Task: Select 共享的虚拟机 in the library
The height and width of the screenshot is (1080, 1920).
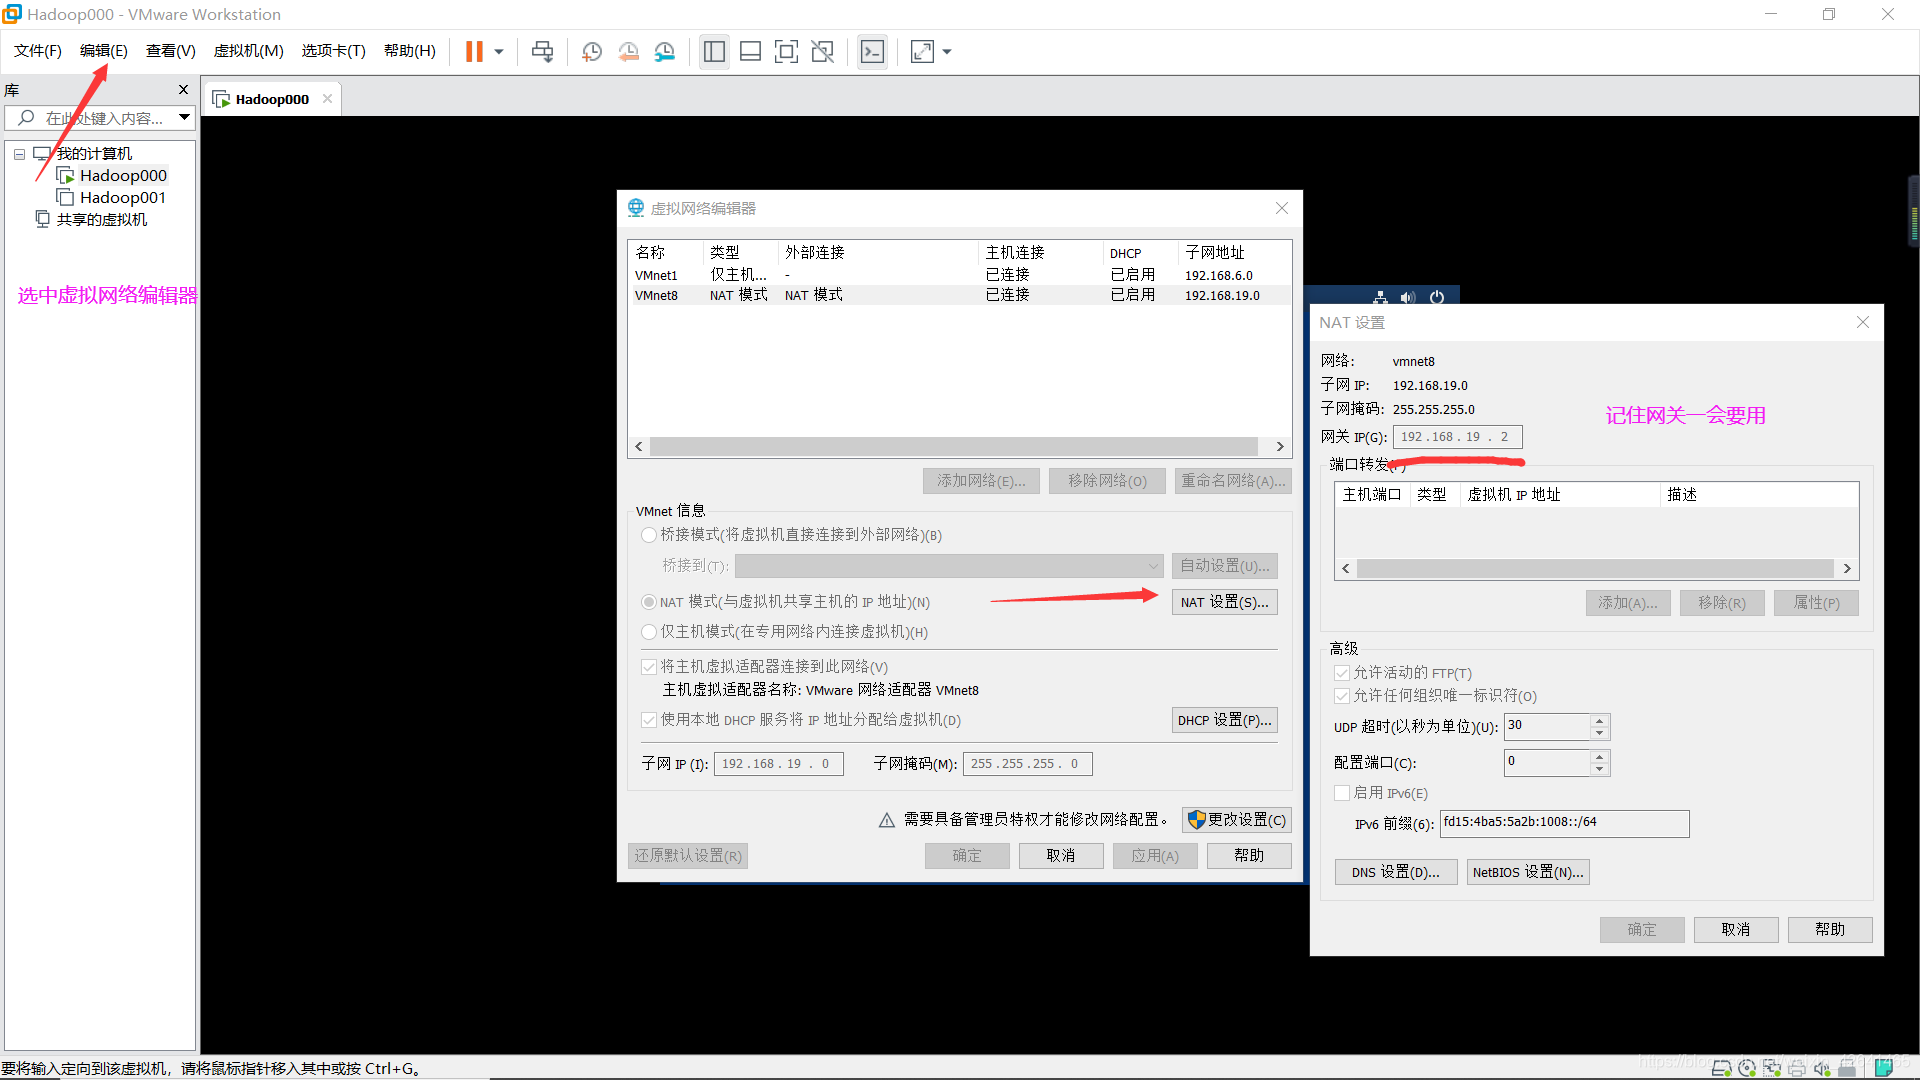Action: click(x=101, y=220)
